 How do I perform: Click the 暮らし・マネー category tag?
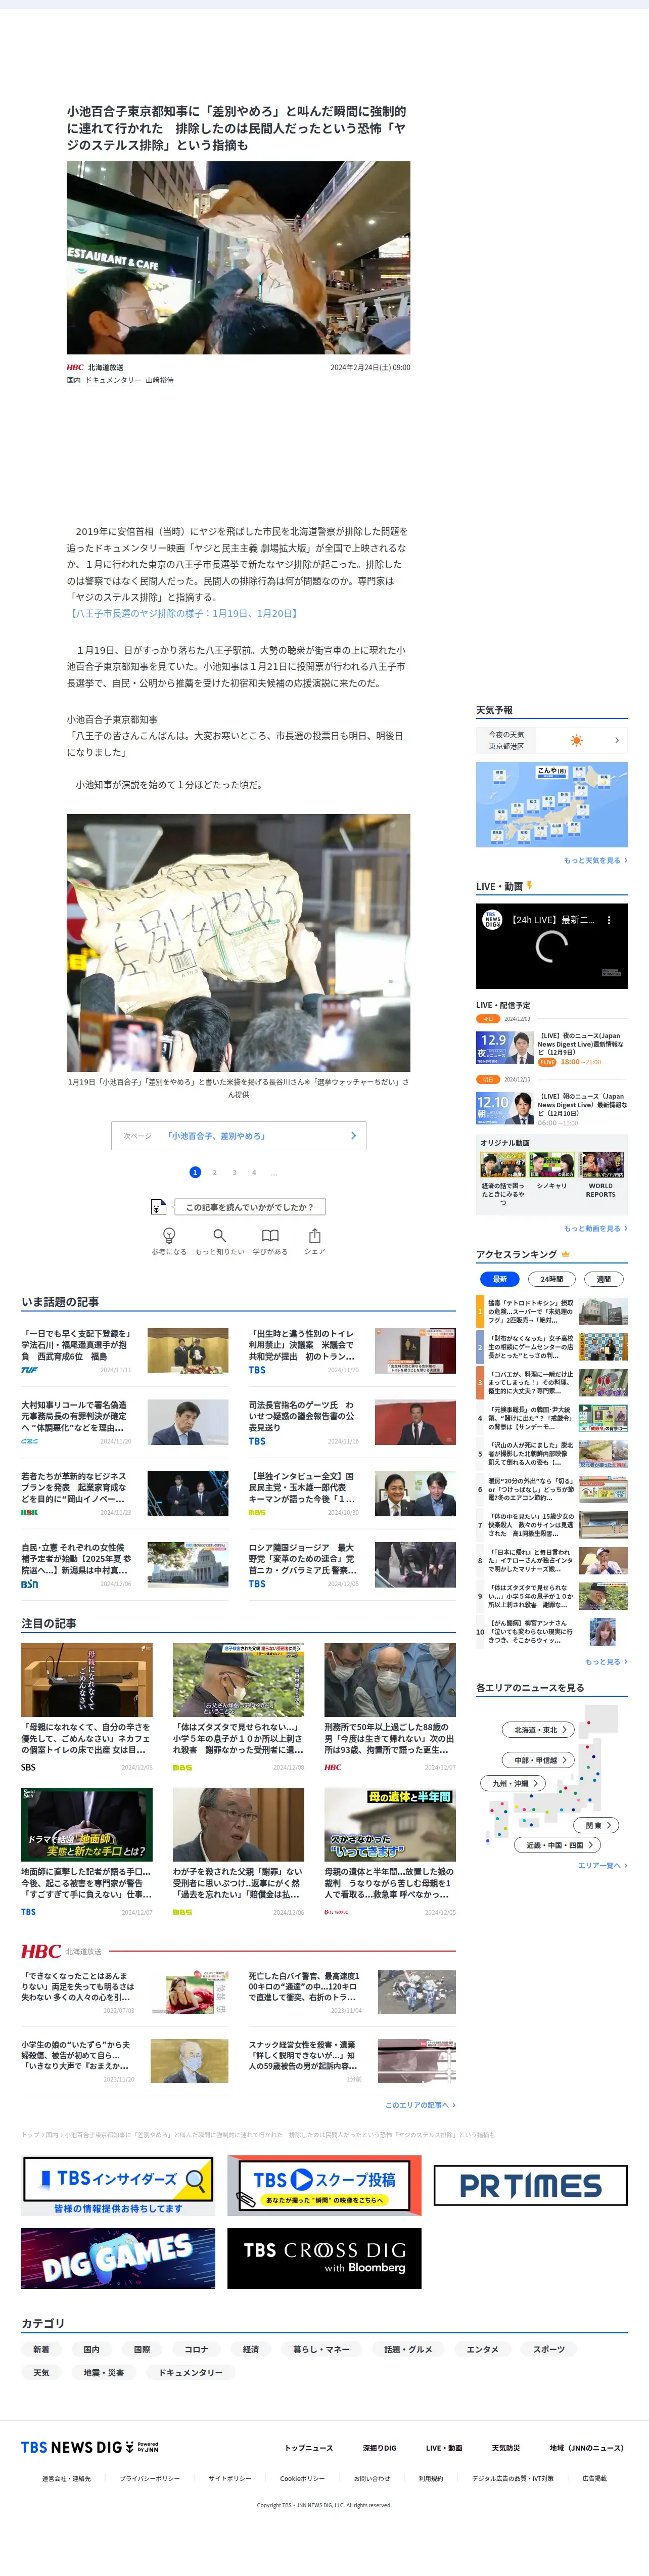point(321,2349)
